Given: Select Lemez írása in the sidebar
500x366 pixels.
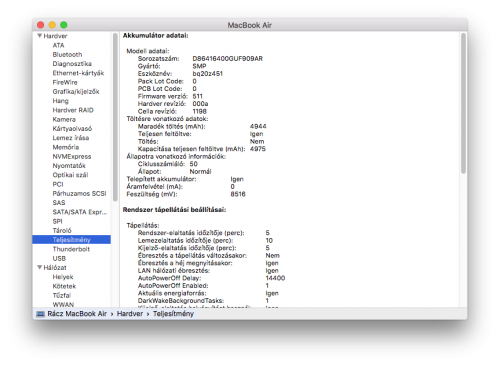Looking at the screenshot, I should (71, 138).
